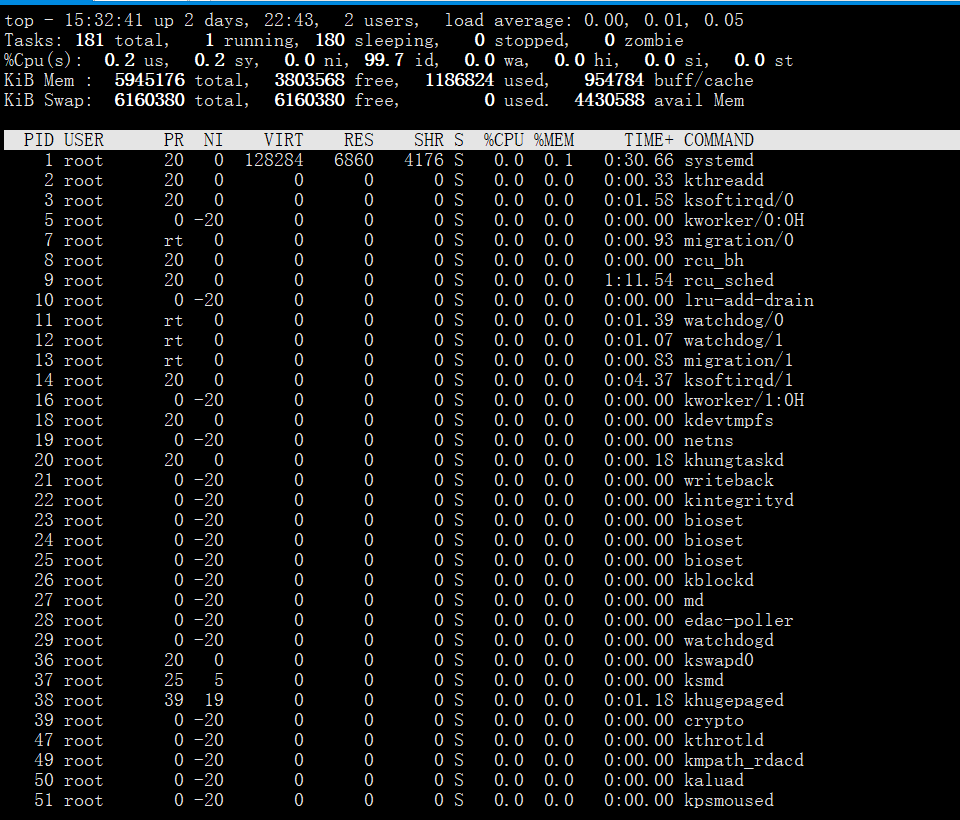The height and width of the screenshot is (820, 960).
Task: Select the netns process name
Action: [708, 440]
